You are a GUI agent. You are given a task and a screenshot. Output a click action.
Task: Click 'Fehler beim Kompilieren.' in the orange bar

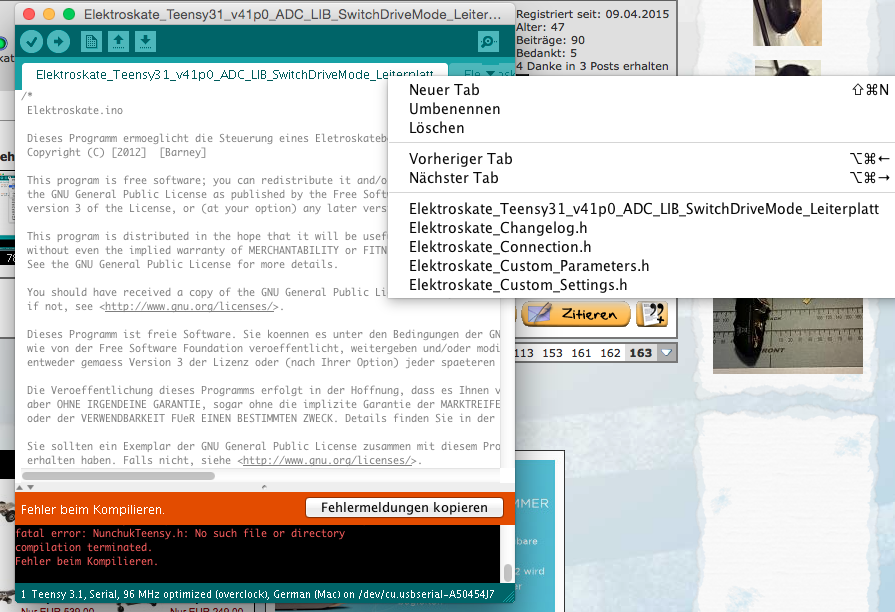(x=92, y=509)
